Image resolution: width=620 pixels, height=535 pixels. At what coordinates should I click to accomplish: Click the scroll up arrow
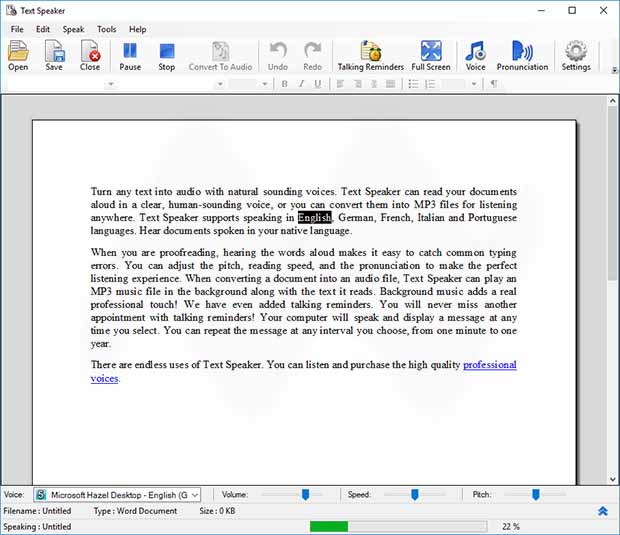612,101
